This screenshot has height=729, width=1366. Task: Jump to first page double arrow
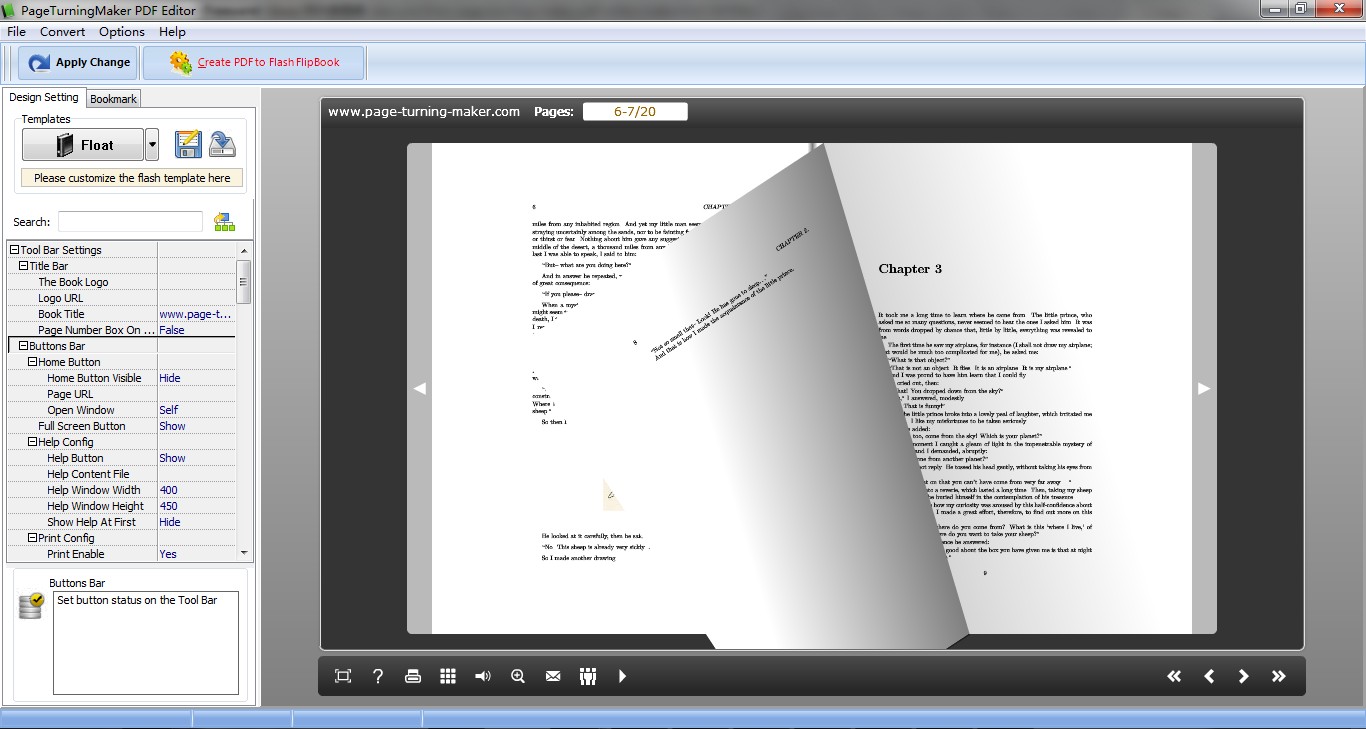click(1174, 676)
